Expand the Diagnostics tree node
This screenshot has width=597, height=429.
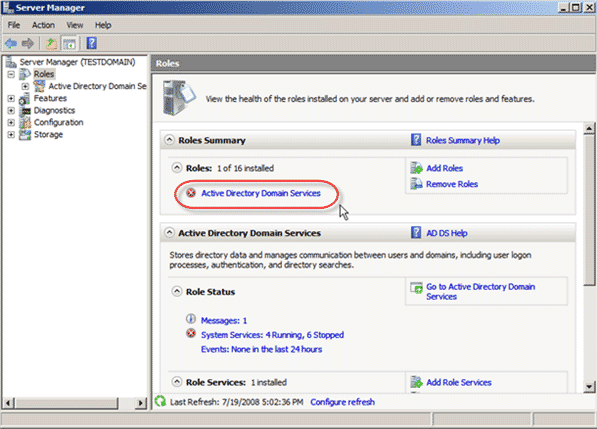coord(11,111)
